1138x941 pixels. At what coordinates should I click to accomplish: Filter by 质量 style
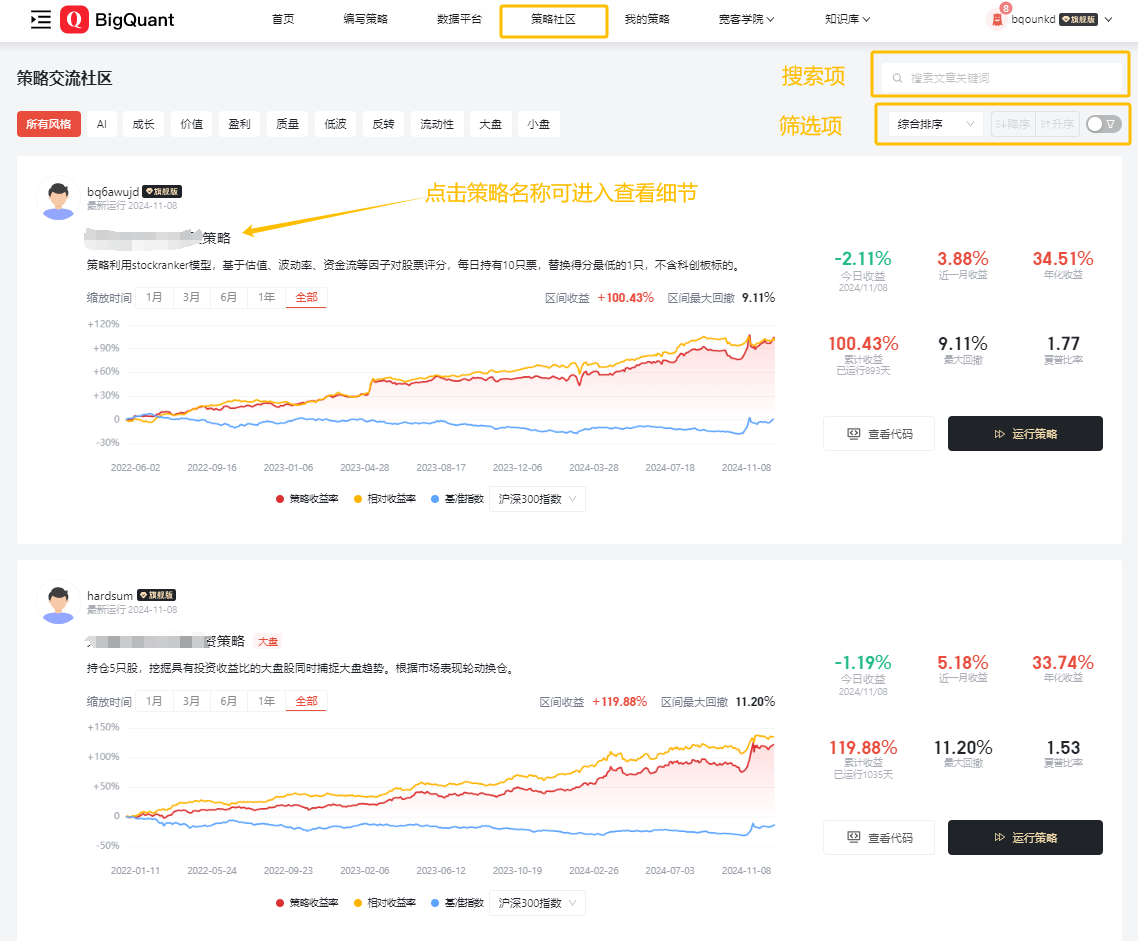click(287, 124)
